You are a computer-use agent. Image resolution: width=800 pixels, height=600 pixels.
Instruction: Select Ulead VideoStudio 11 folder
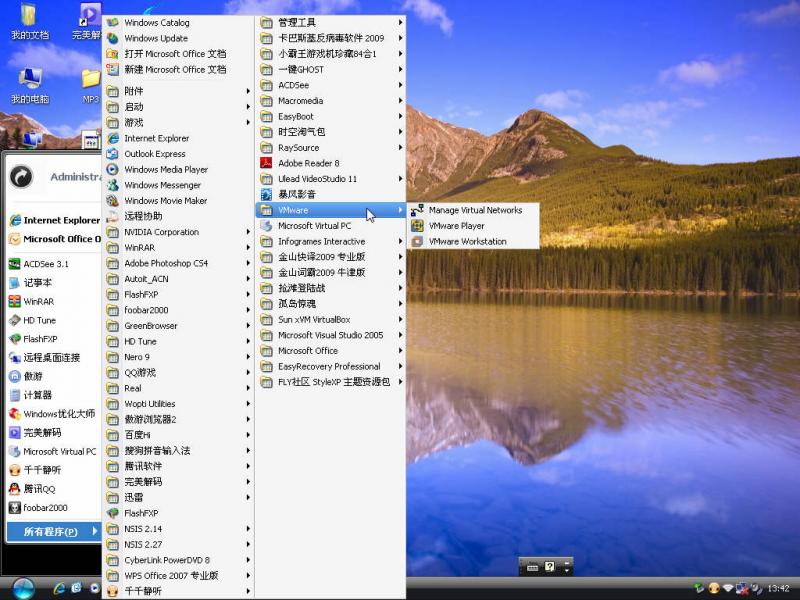(331, 179)
